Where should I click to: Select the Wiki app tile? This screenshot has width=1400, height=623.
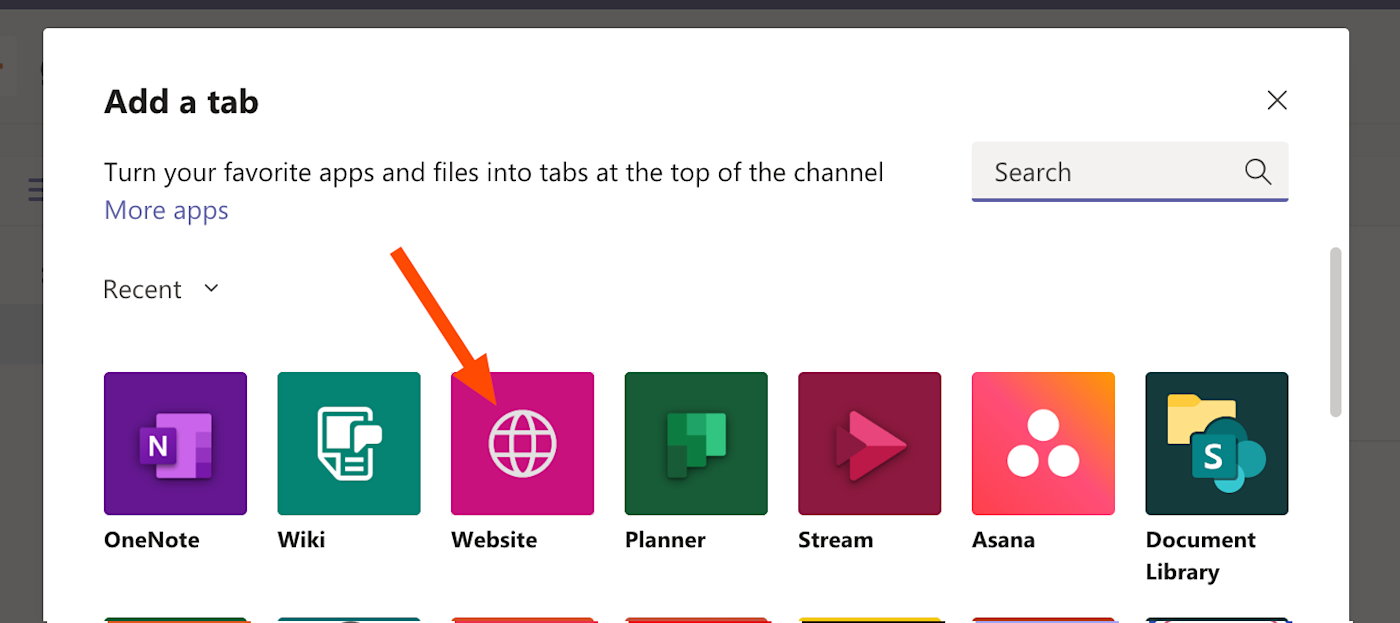(349, 443)
